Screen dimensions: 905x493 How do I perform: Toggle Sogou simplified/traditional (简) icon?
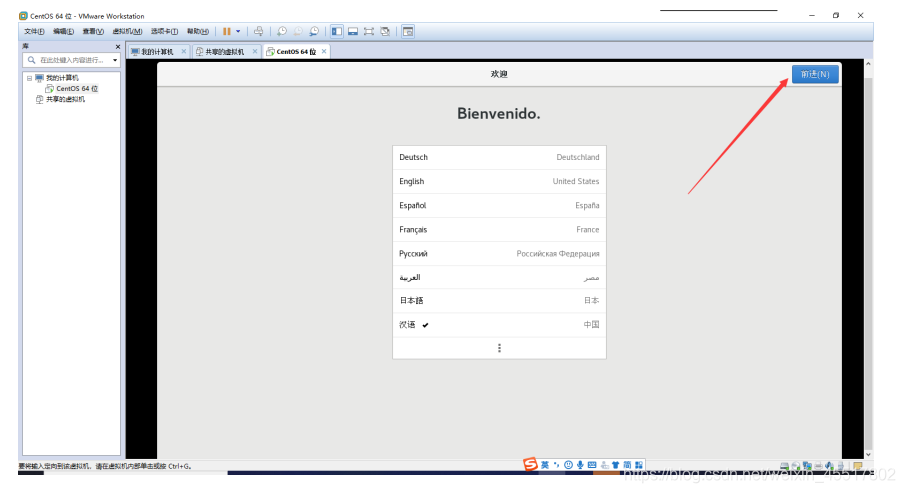(x=627, y=465)
